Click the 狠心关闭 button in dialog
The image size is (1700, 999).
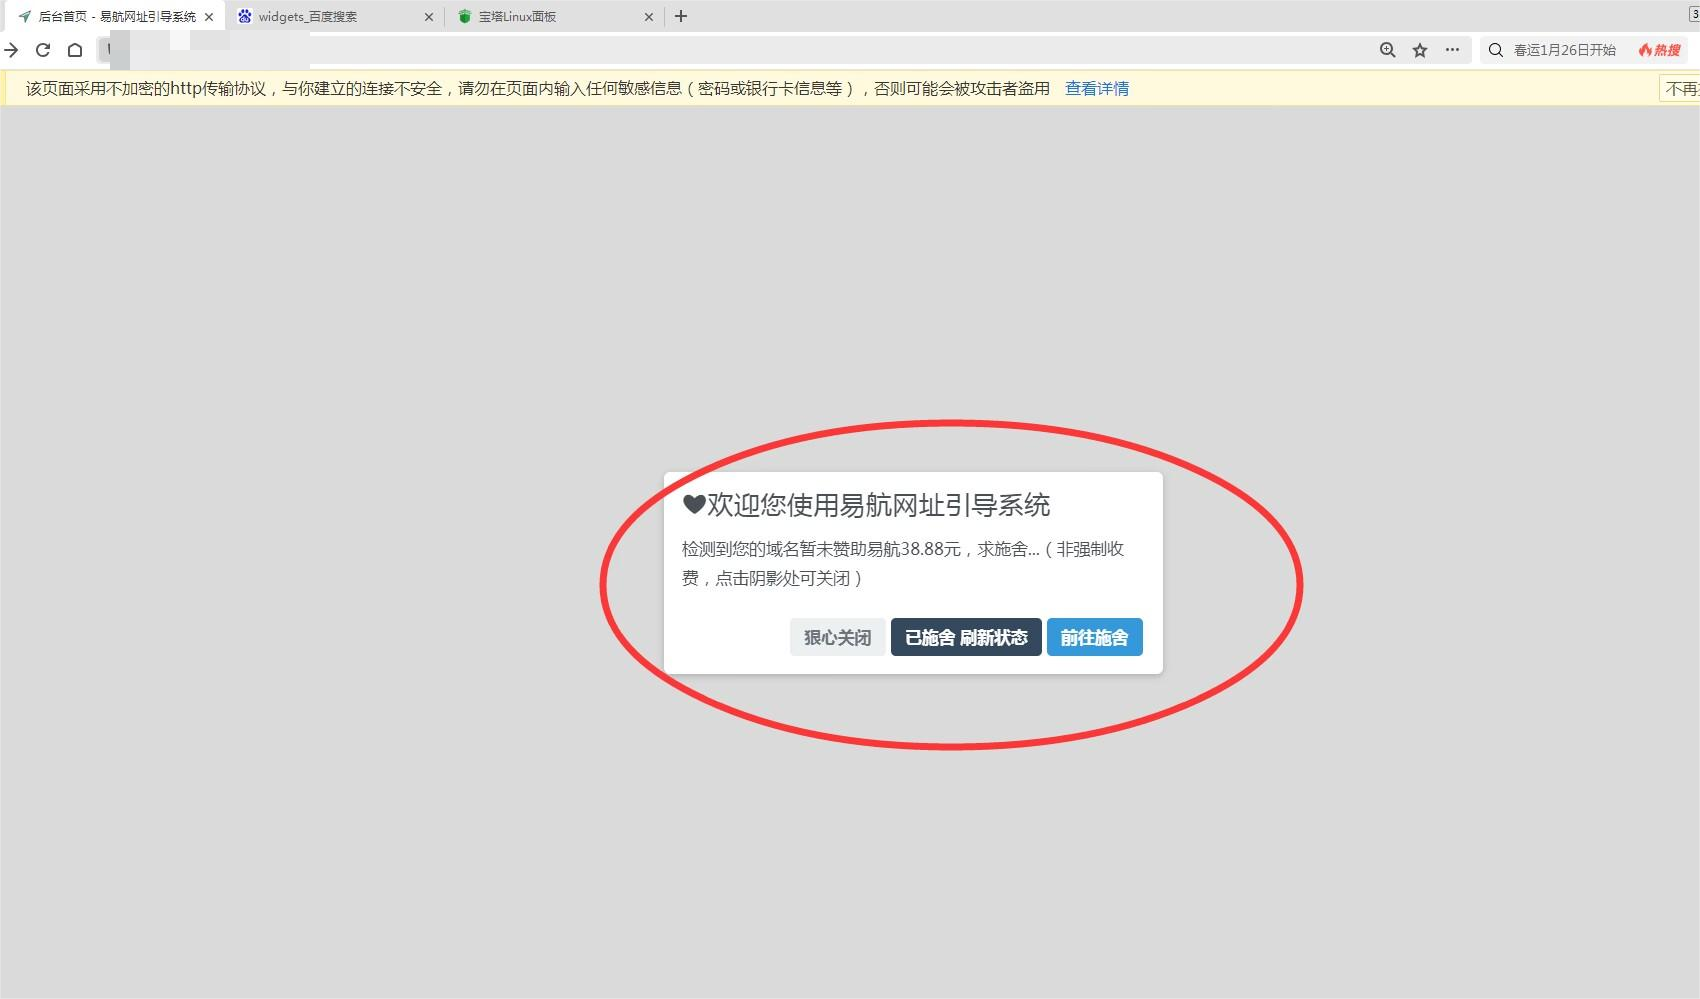pos(837,637)
